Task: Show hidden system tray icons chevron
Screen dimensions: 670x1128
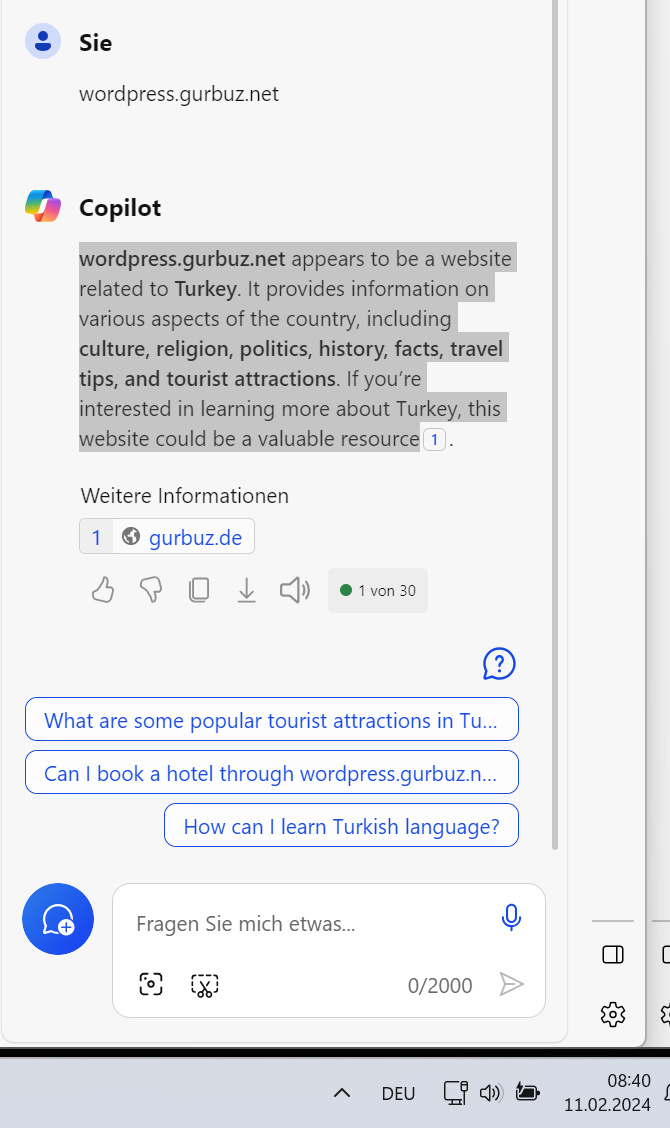Action: tap(342, 1093)
